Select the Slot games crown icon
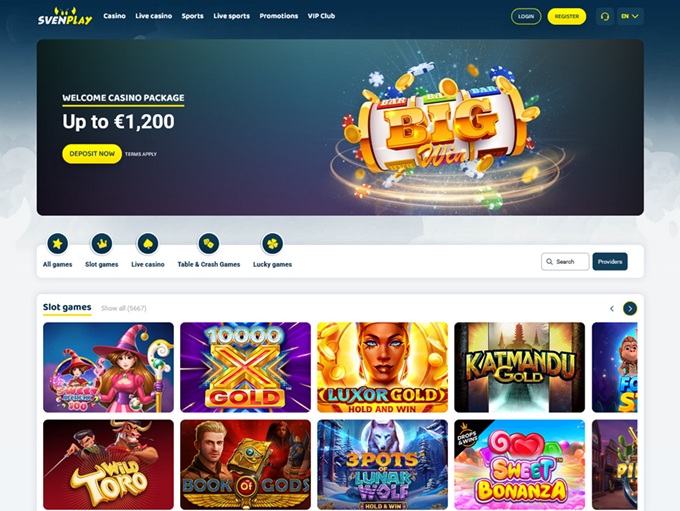 tap(102, 243)
